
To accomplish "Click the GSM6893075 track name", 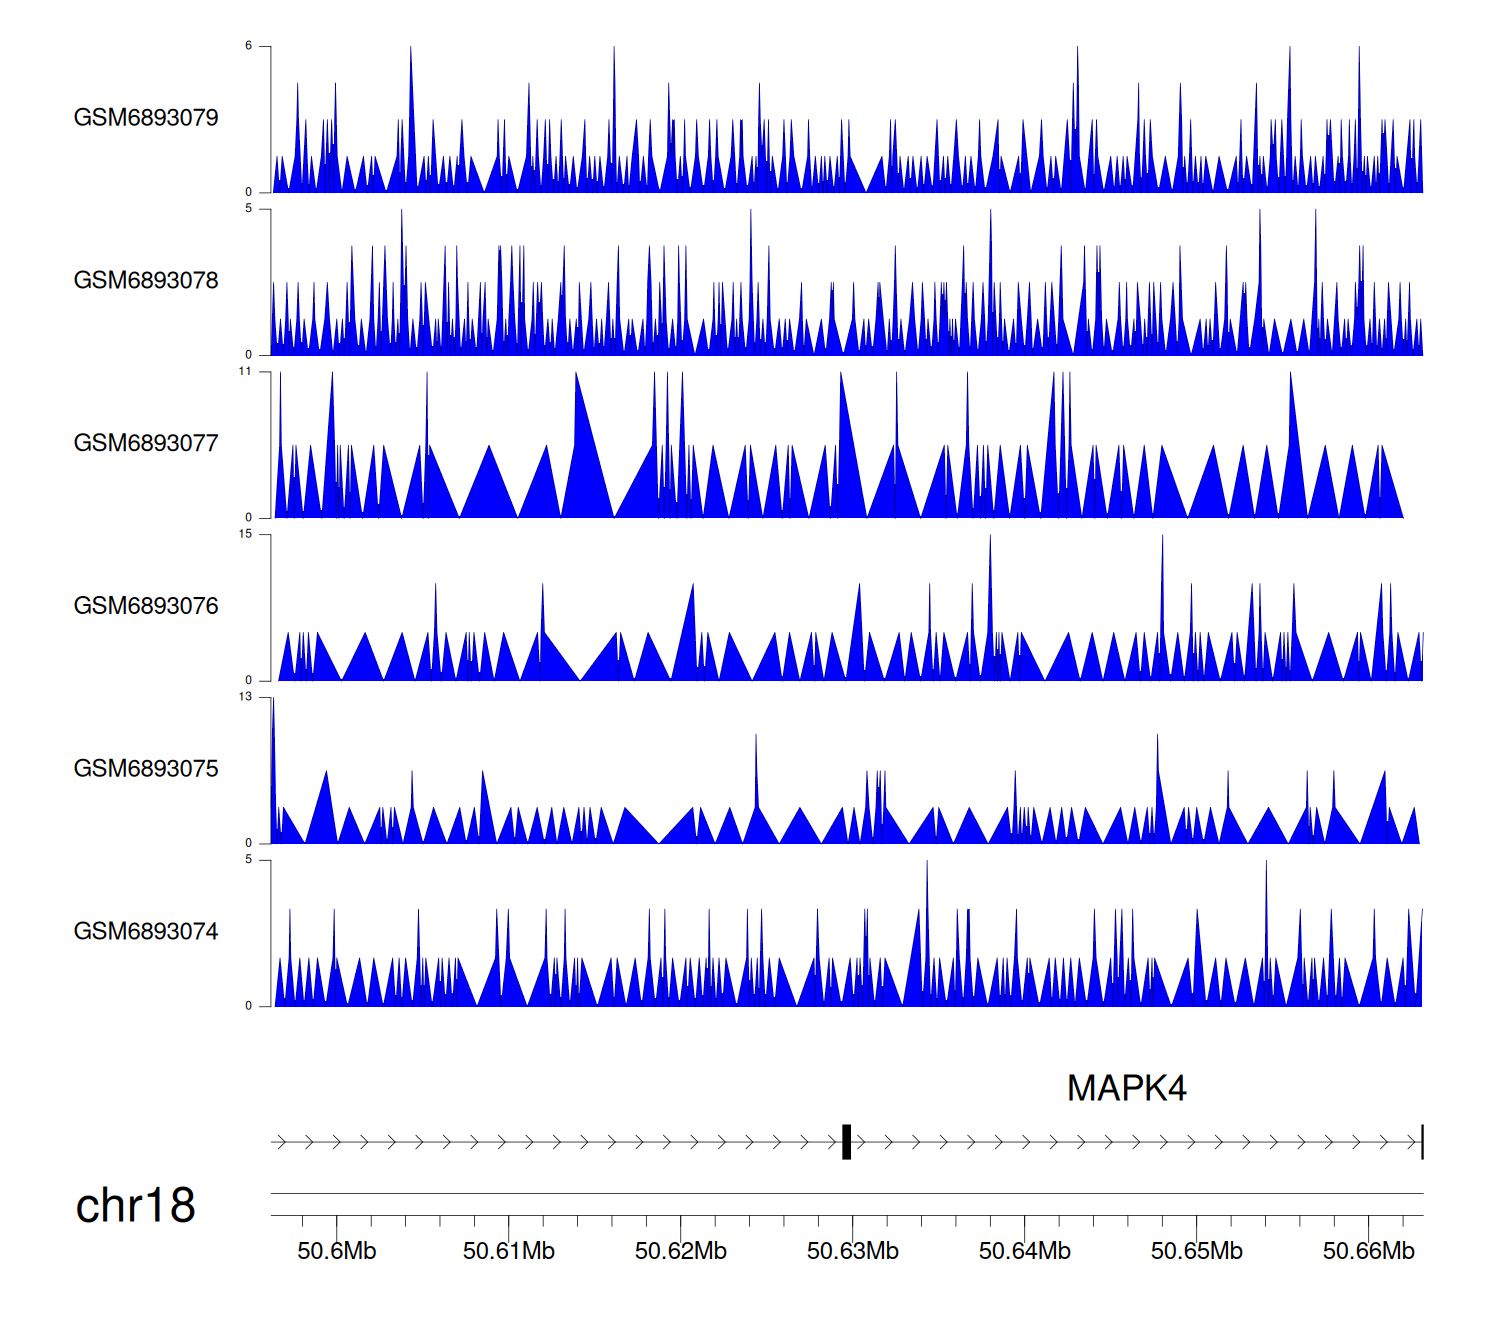I will (x=146, y=769).
